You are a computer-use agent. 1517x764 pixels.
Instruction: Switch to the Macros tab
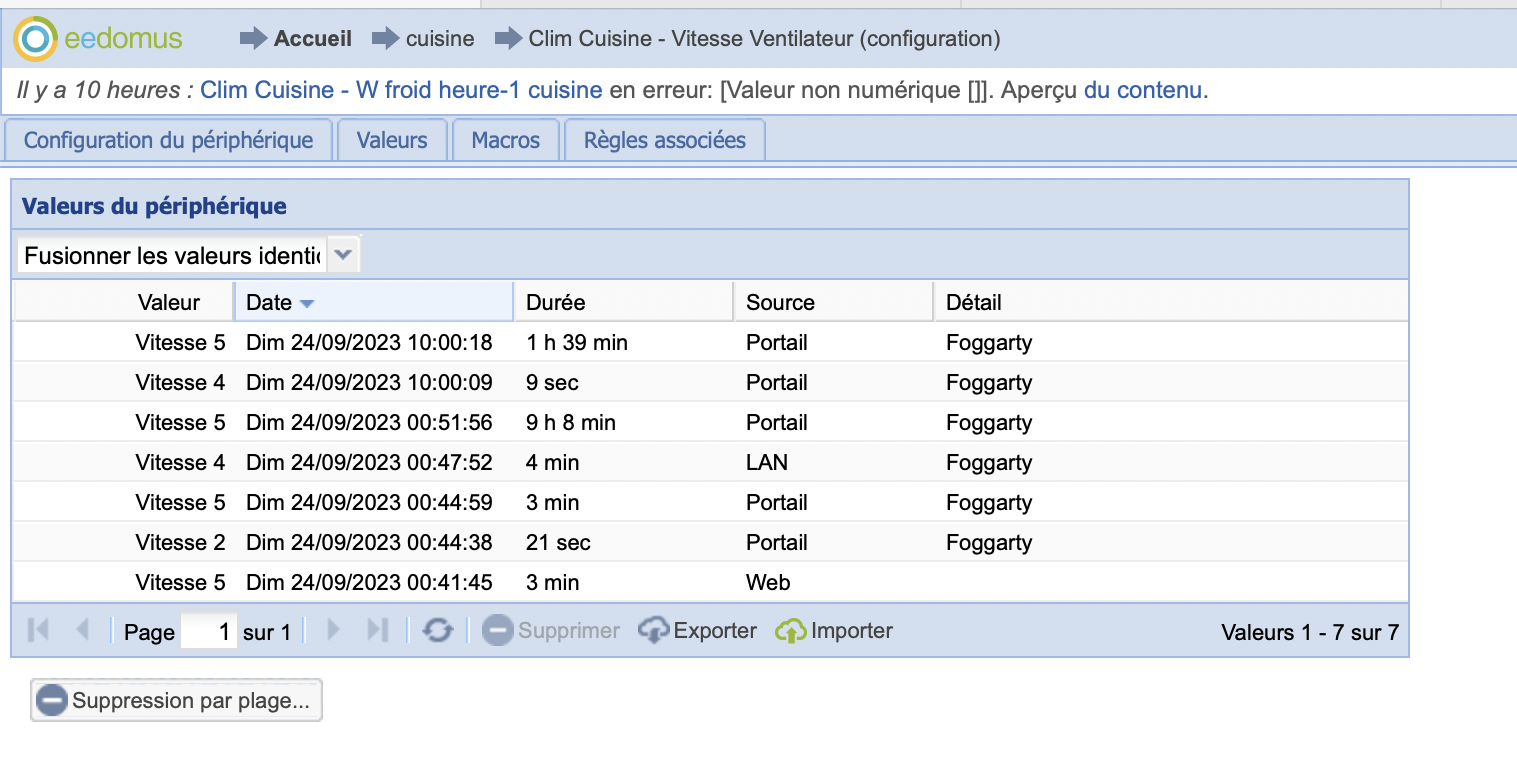coord(505,140)
